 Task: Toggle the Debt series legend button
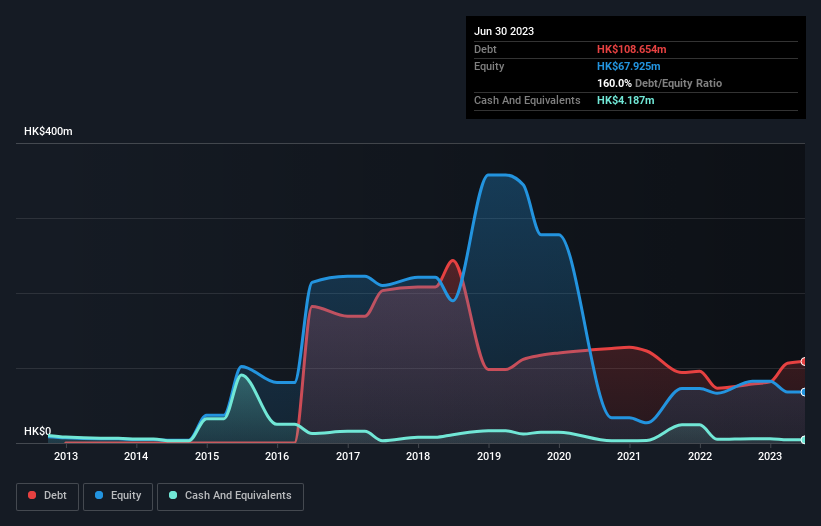coord(47,496)
